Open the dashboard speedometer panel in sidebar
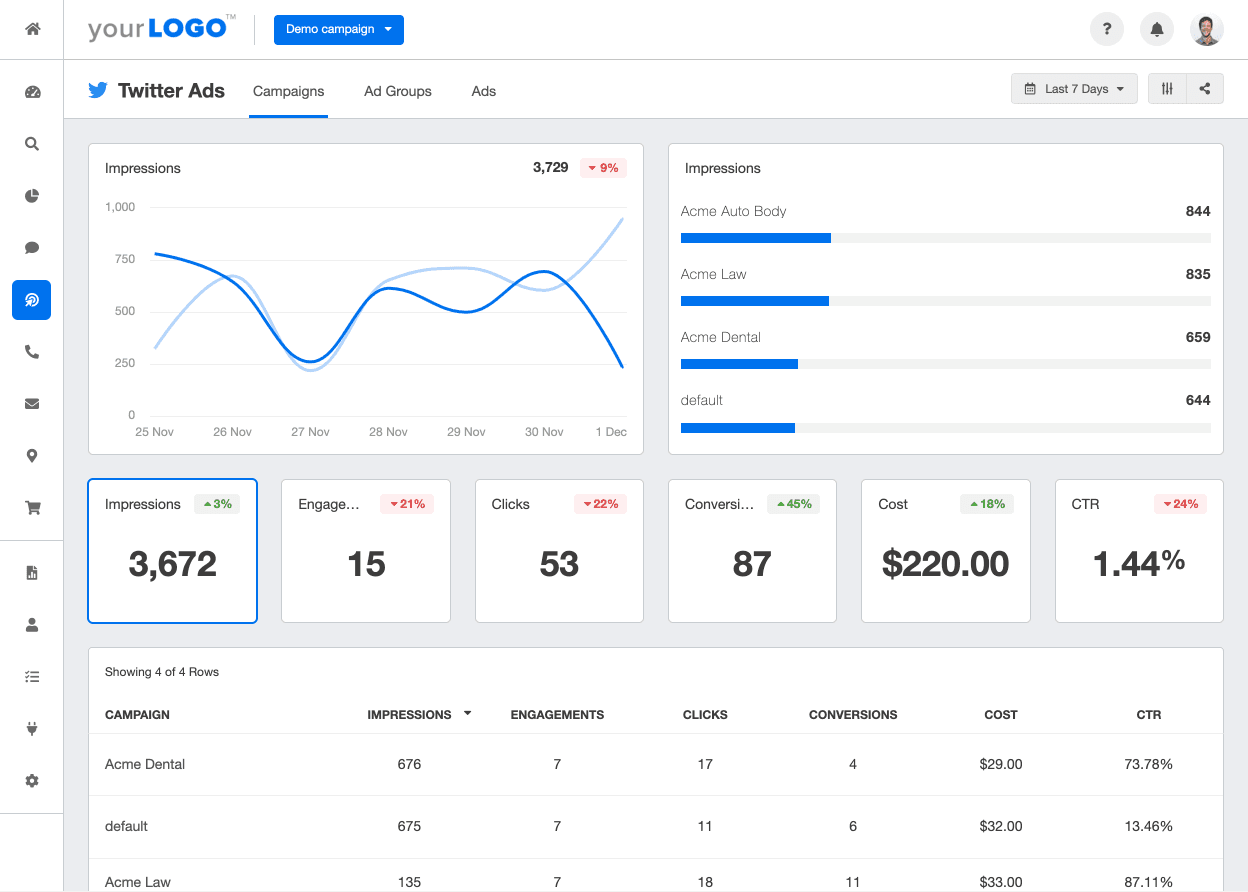Screen dimensions: 1248x892 31,91
